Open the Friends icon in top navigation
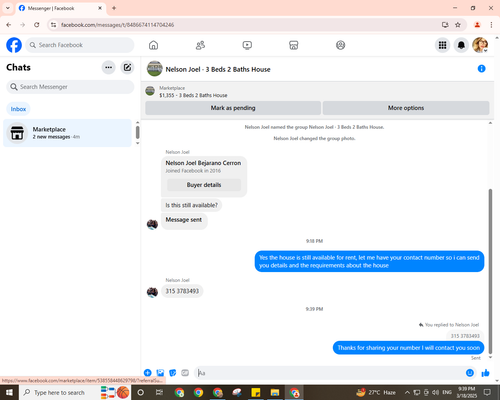 pyautogui.click(x=200, y=45)
